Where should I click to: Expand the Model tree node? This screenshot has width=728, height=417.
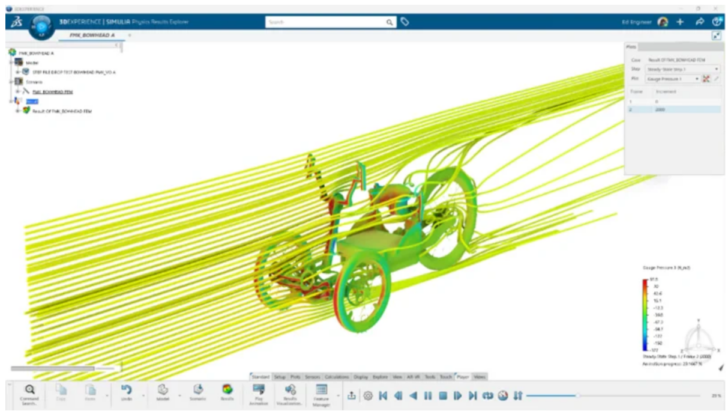click(x=11, y=62)
